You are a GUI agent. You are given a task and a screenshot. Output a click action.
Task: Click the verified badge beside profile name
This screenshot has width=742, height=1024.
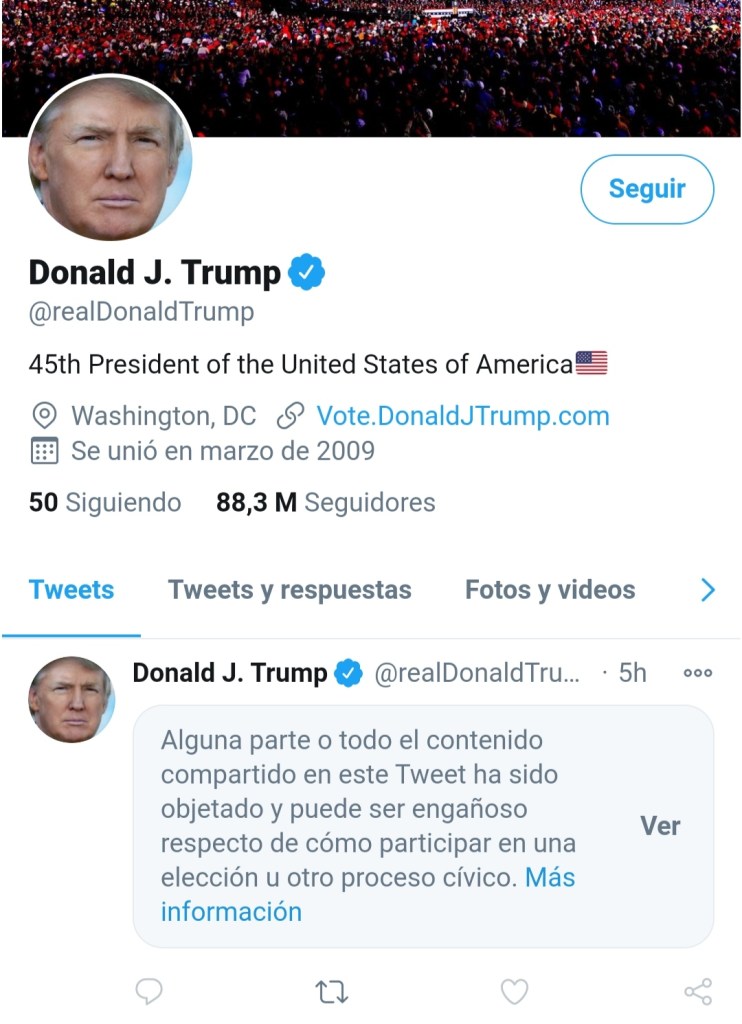[x=306, y=273]
